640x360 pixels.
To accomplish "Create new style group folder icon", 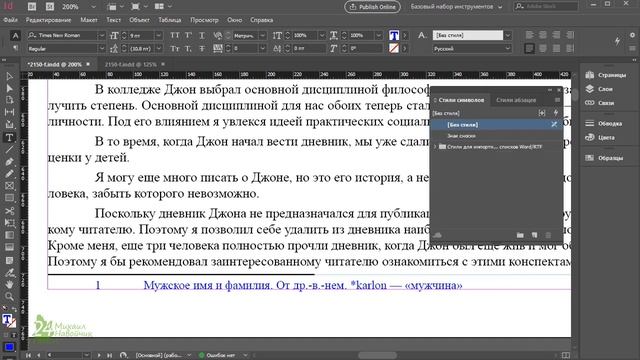I will tap(520, 235).
